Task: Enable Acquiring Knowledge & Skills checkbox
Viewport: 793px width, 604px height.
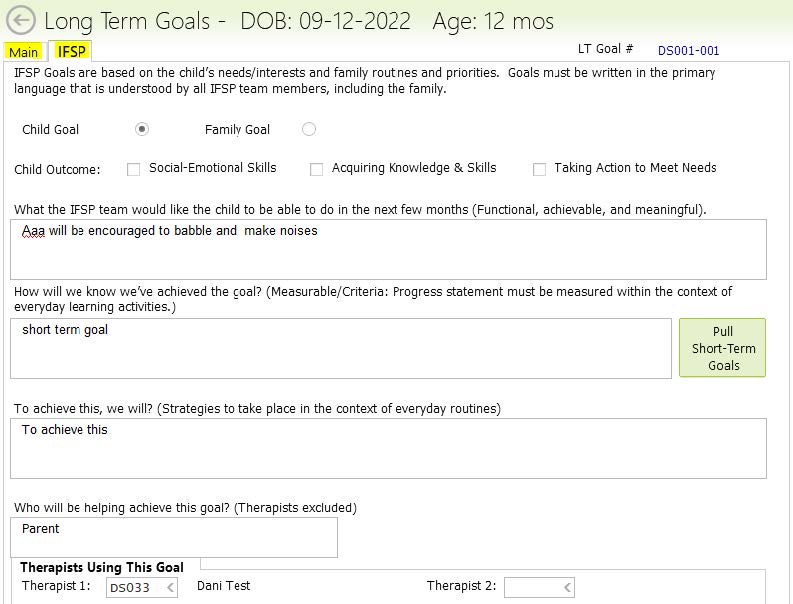Action: pos(317,169)
